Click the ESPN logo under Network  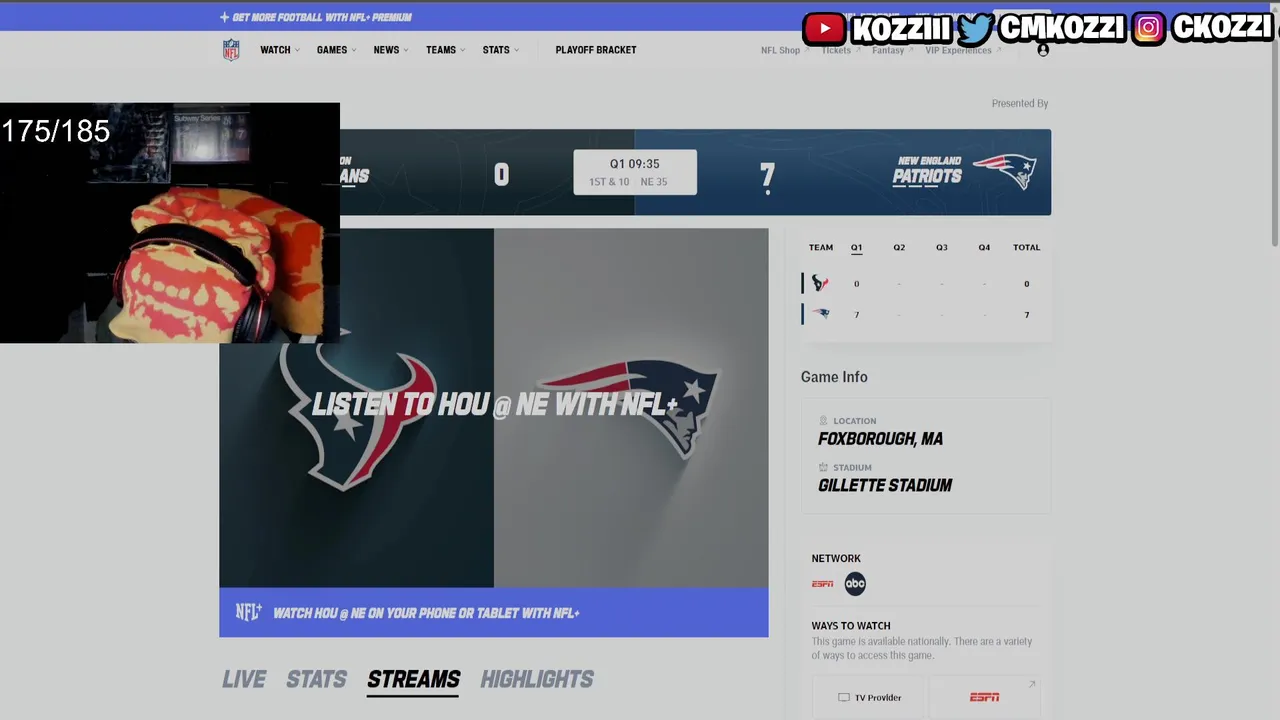(822, 584)
